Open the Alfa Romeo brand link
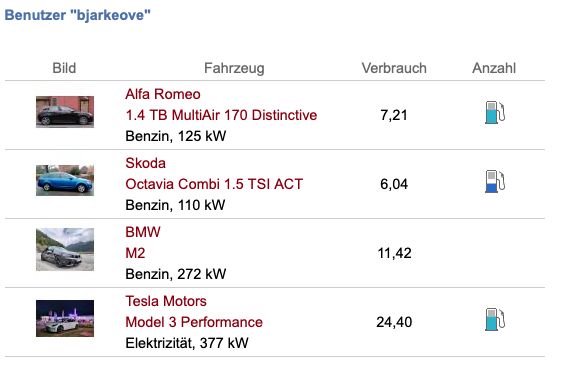 coord(163,94)
